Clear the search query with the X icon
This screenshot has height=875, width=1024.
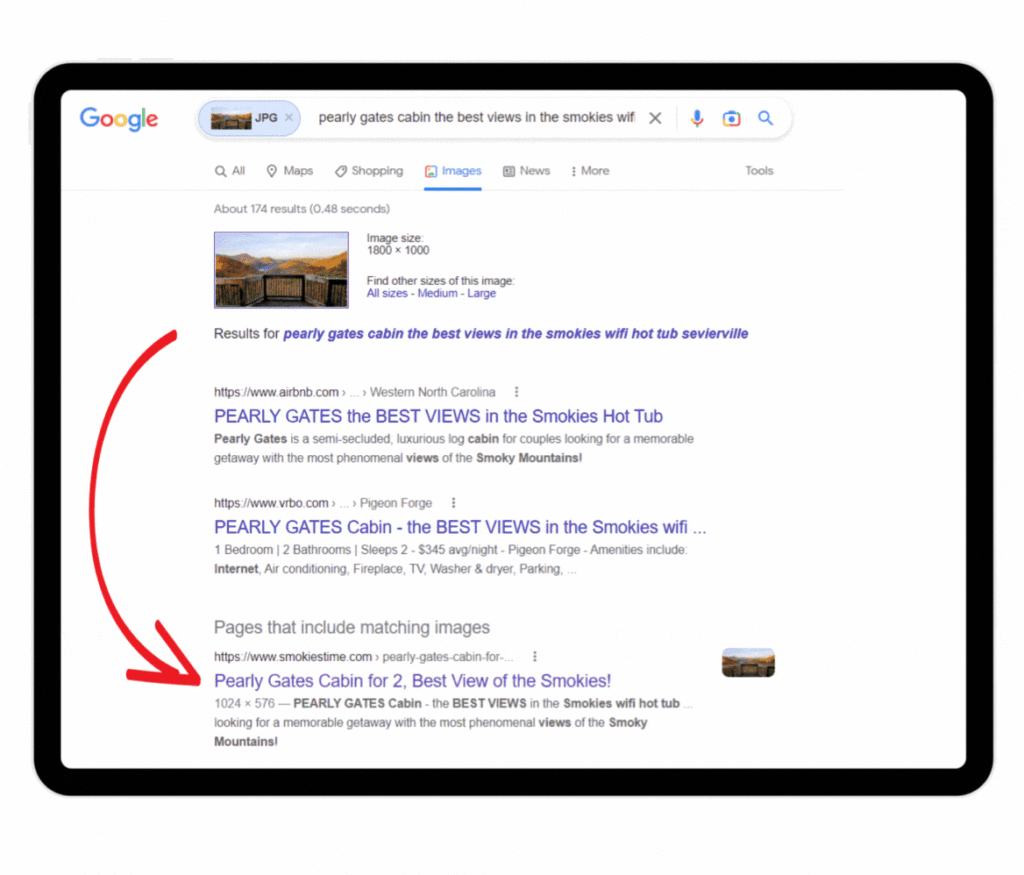[655, 118]
